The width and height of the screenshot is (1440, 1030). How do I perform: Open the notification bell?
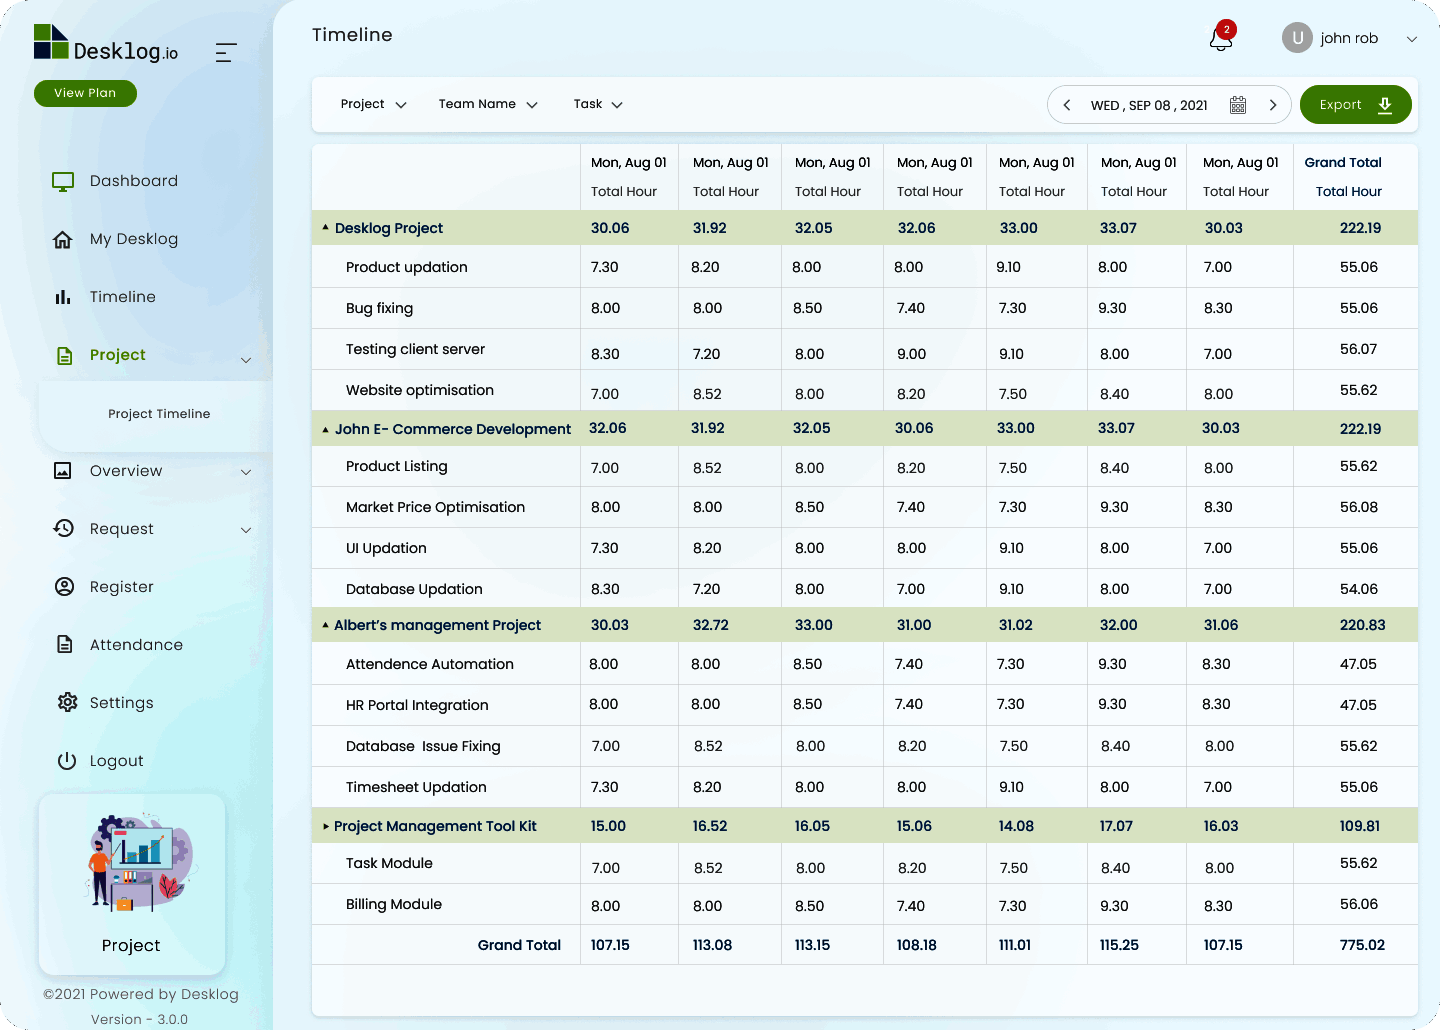pos(1221,38)
